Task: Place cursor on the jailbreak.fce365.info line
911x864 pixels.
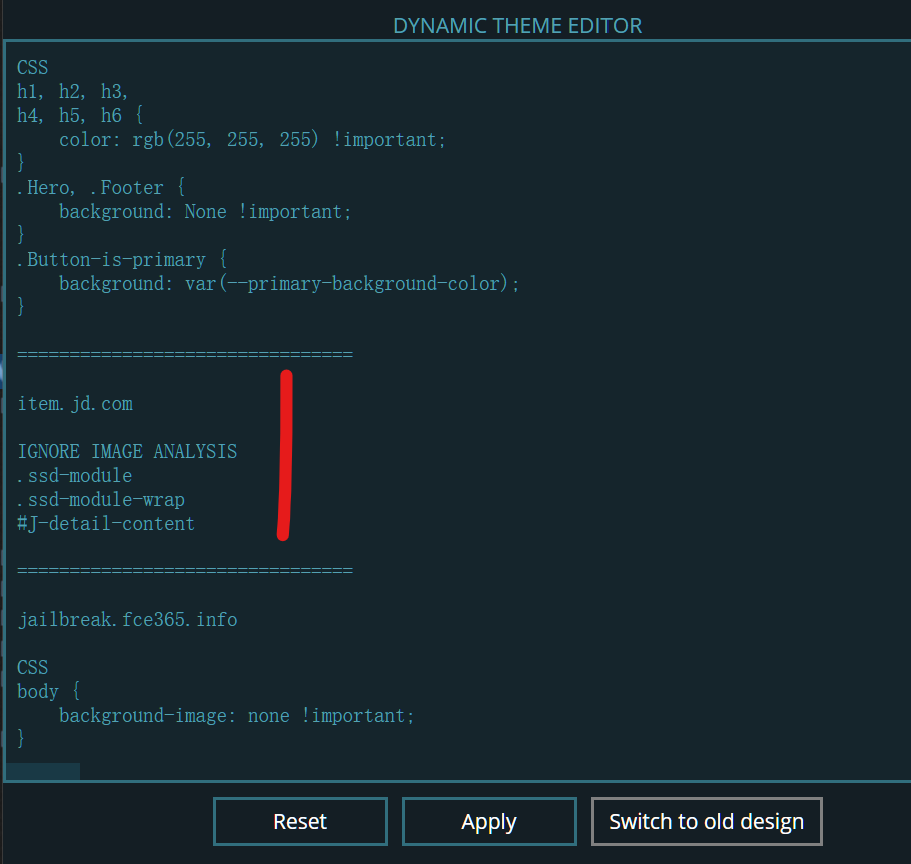Action: click(x=127, y=619)
